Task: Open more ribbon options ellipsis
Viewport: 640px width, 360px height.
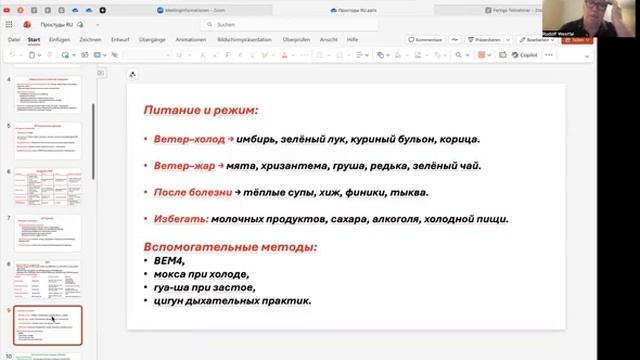Action: (549, 55)
